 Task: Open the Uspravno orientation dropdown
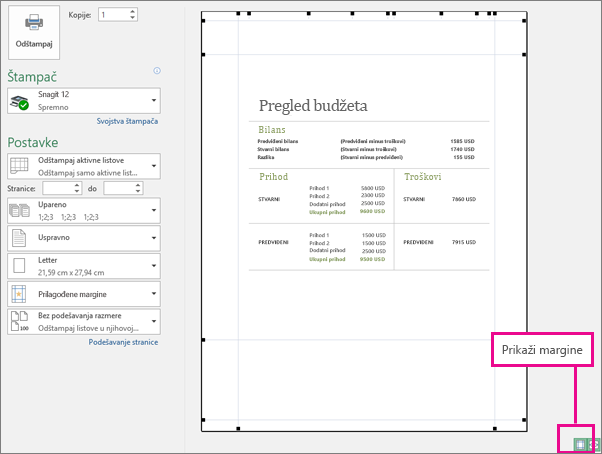[x=84, y=238]
